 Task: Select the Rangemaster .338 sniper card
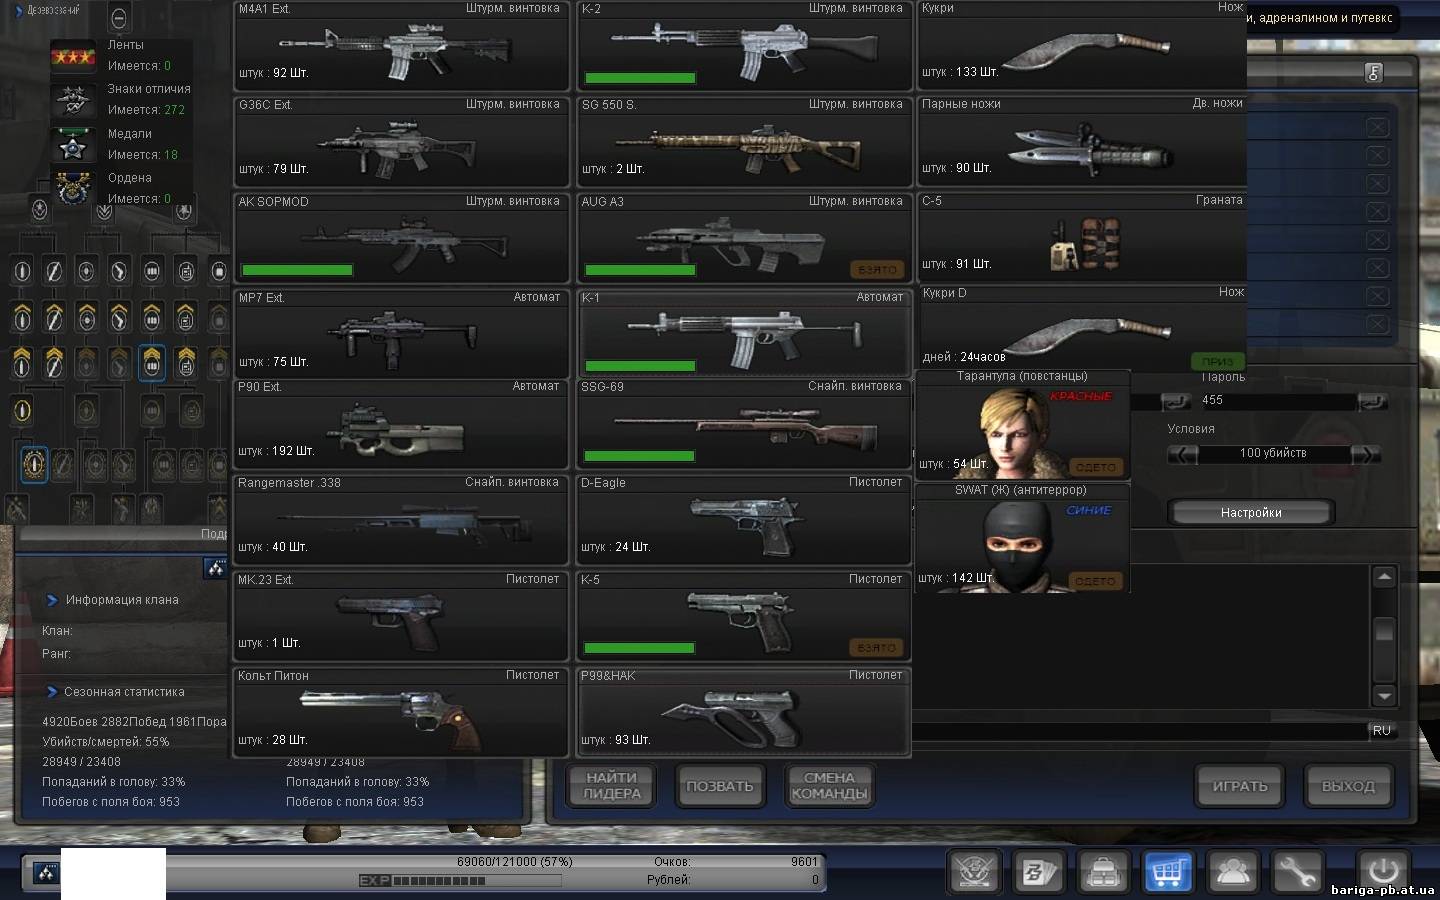click(x=401, y=520)
